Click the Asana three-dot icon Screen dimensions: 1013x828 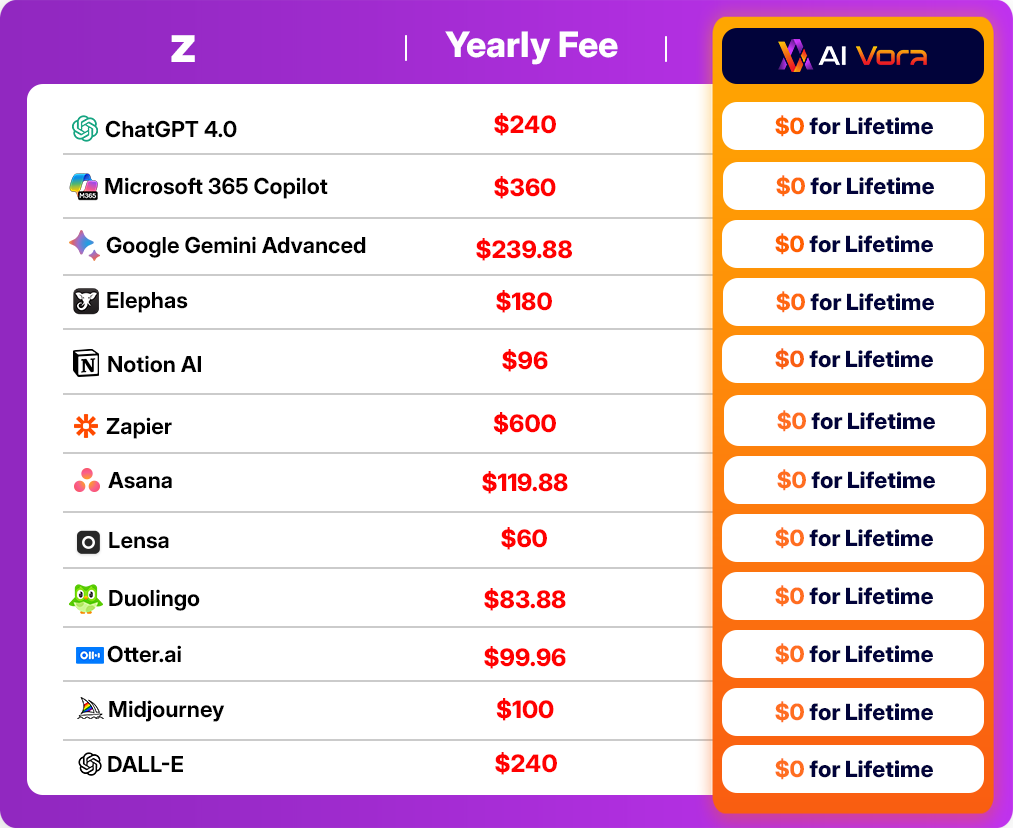pos(87,481)
